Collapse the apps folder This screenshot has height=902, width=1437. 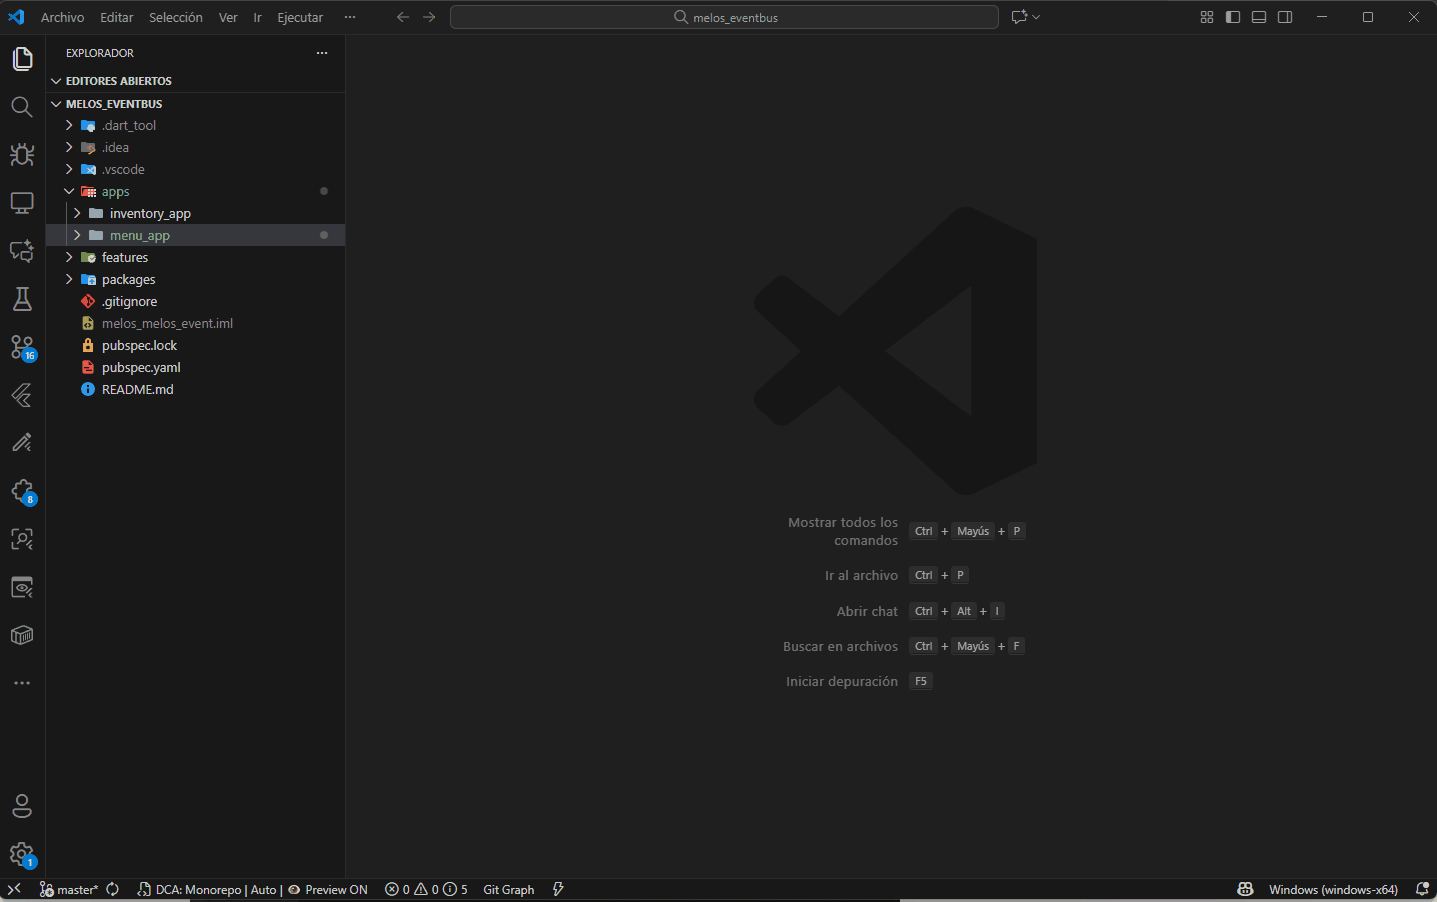[195, 192]
